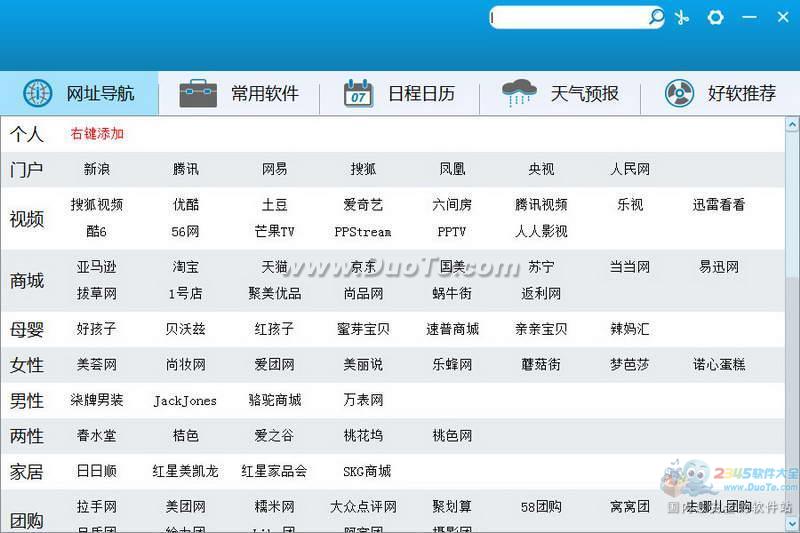The image size is (800, 533).
Task: Open the scissors screenshot tool
Action: click(682, 17)
